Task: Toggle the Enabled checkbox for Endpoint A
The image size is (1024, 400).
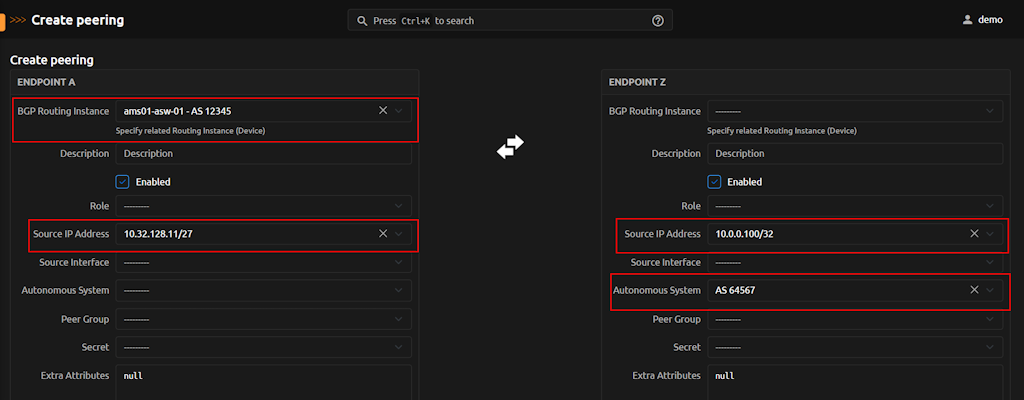Action: (x=123, y=182)
